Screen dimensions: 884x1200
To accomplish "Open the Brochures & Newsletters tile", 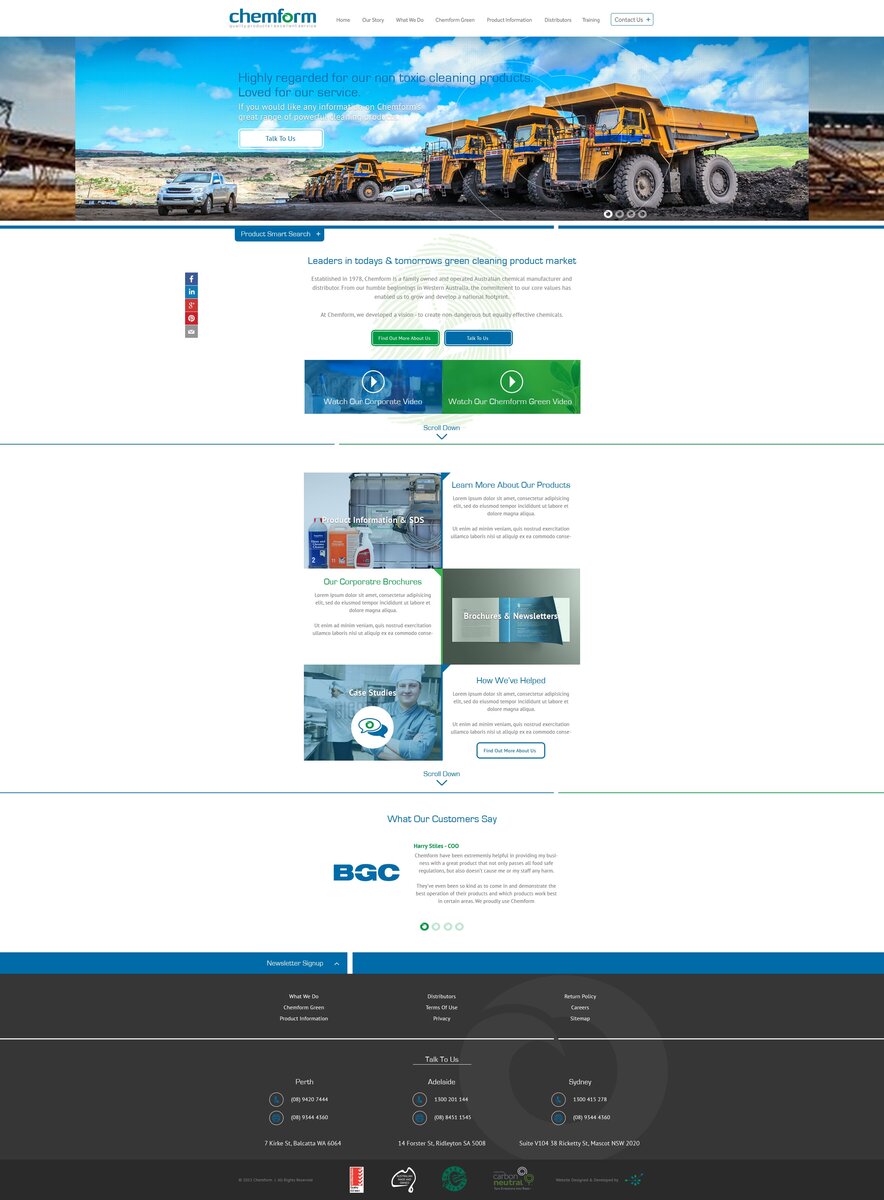I will (511, 616).
